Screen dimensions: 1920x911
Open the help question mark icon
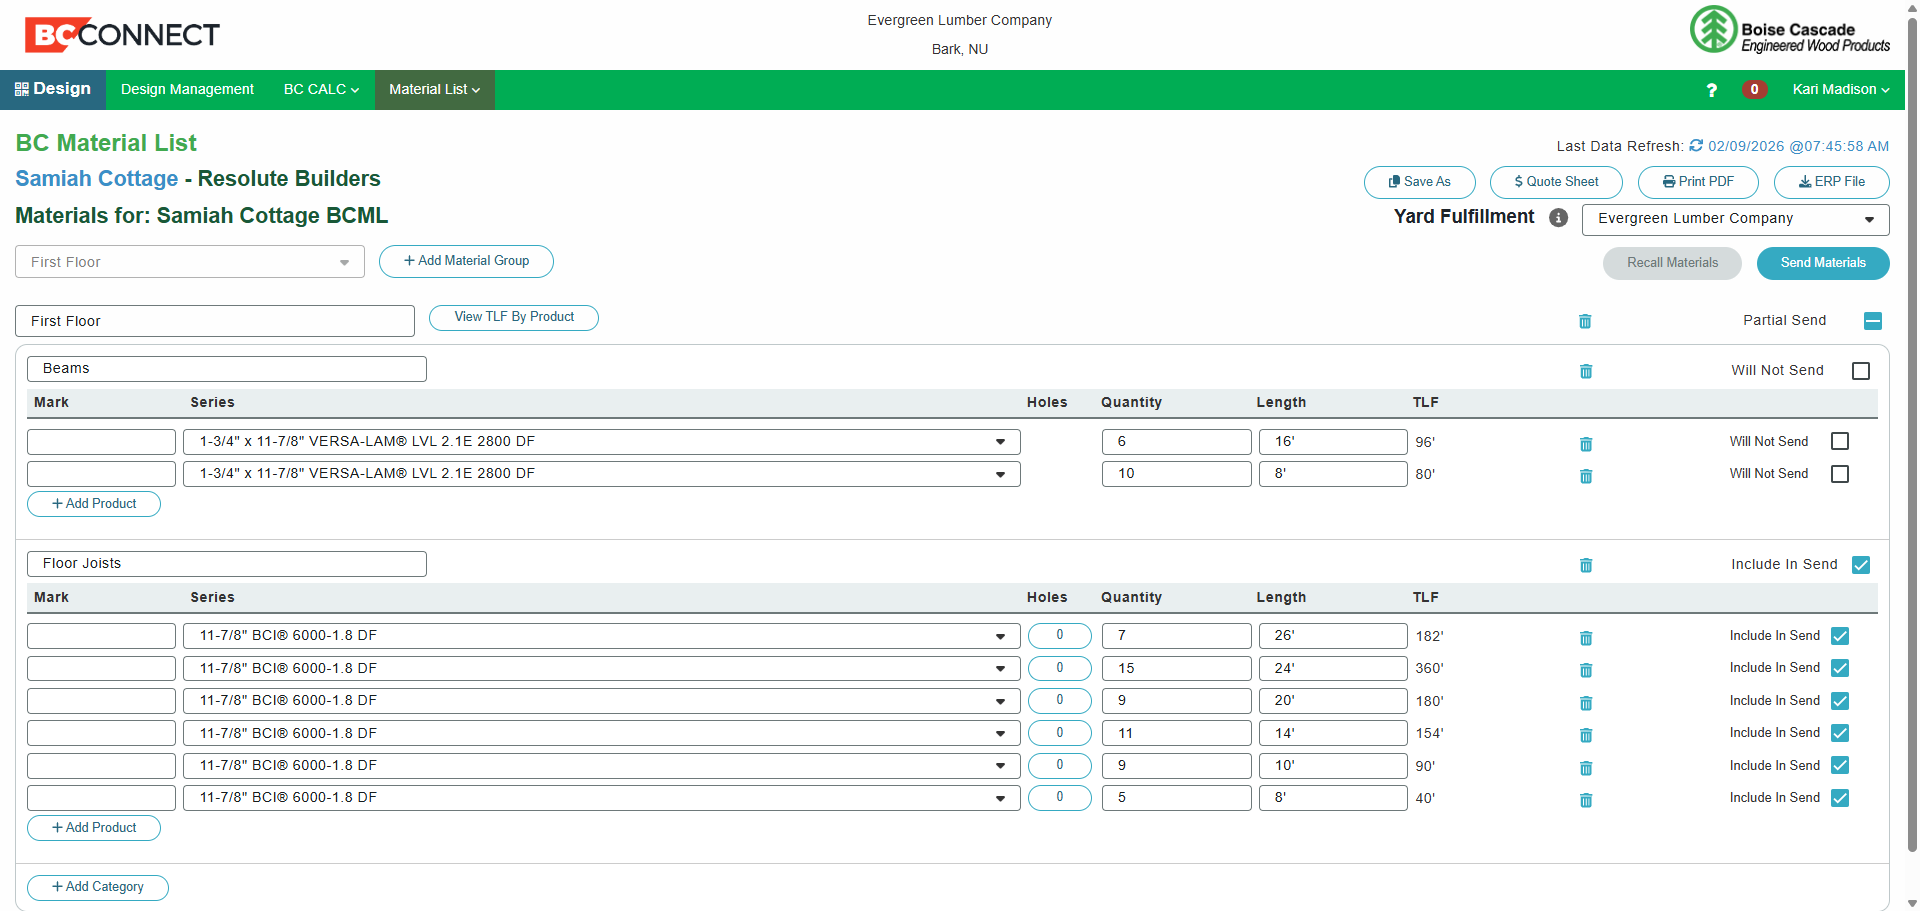click(1711, 90)
